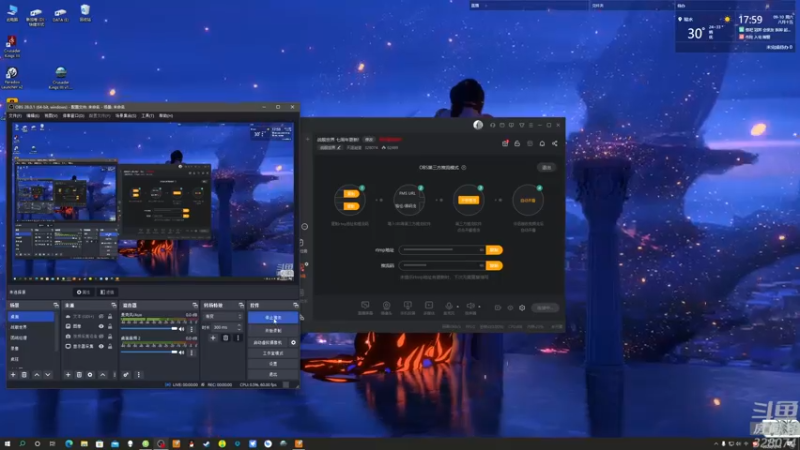
Task: Click the source Filters button in OBS
Action: coord(108,292)
